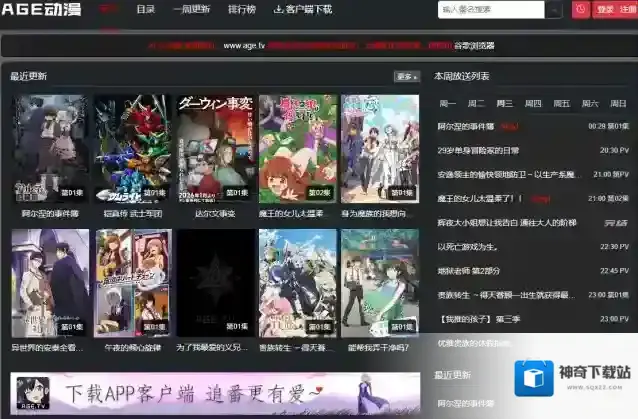638x419 pixels.
Task: Open the 贵族转生 poster in recent updates
Action: [x=298, y=283]
